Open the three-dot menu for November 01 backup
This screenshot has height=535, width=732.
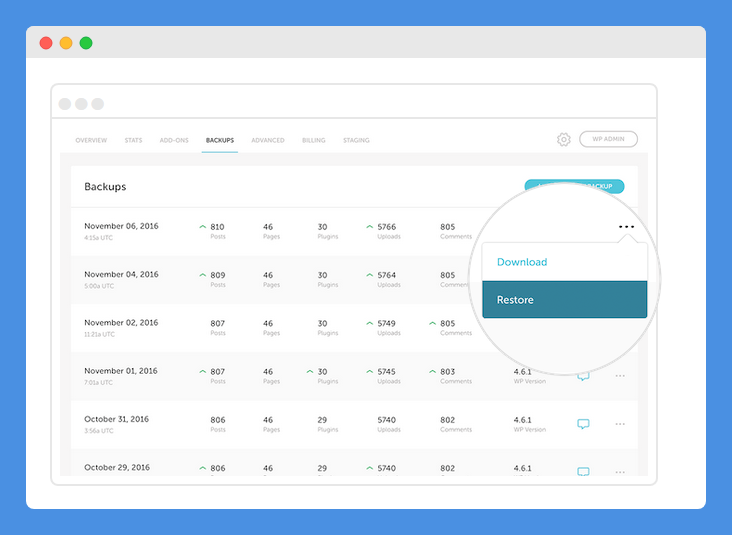620,376
